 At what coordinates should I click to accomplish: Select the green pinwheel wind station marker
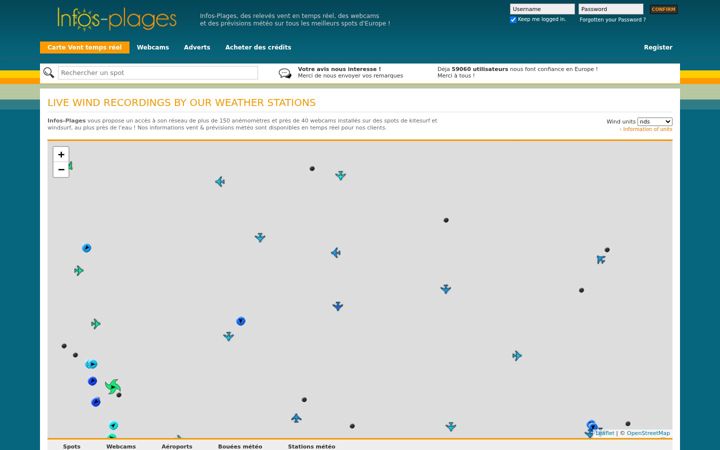click(x=112, y=387)
